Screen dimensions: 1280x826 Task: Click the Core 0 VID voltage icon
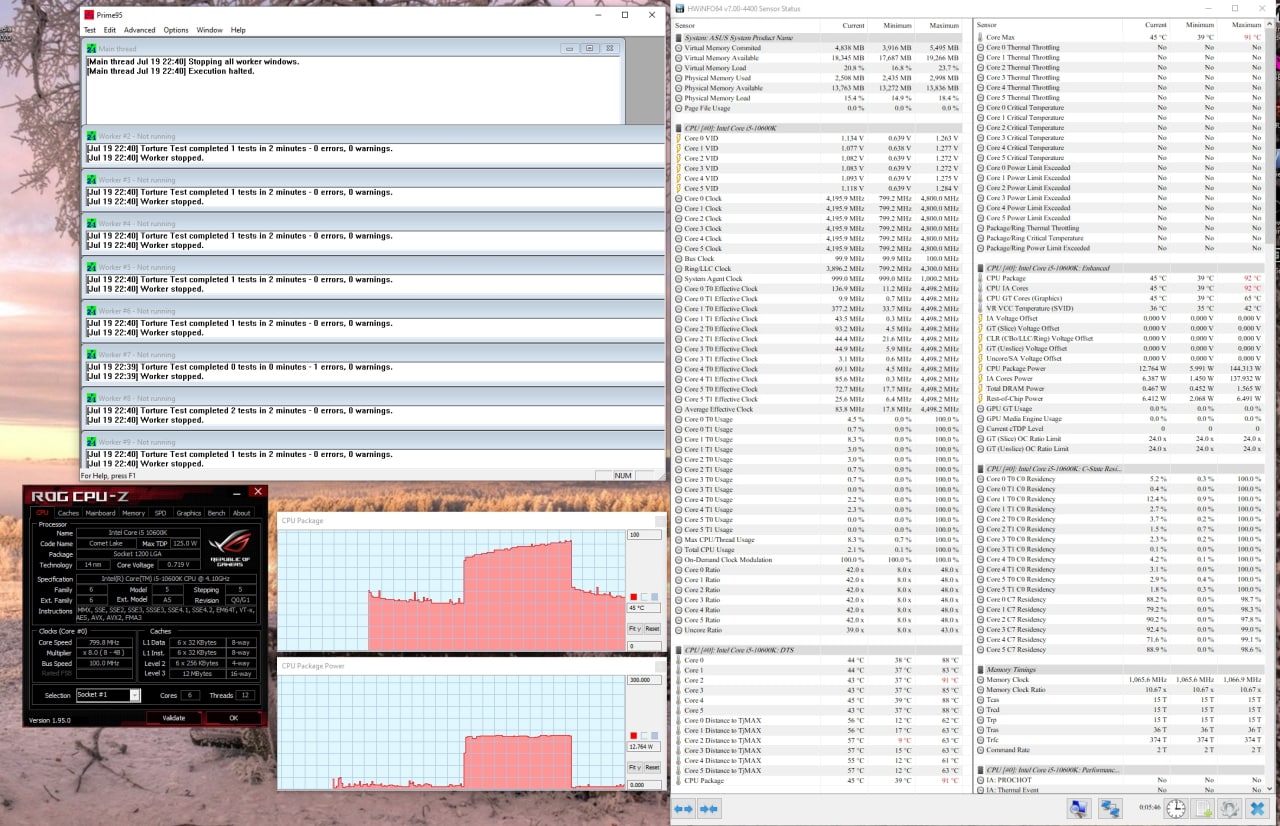pyautogui.click(x=679, y=138)
